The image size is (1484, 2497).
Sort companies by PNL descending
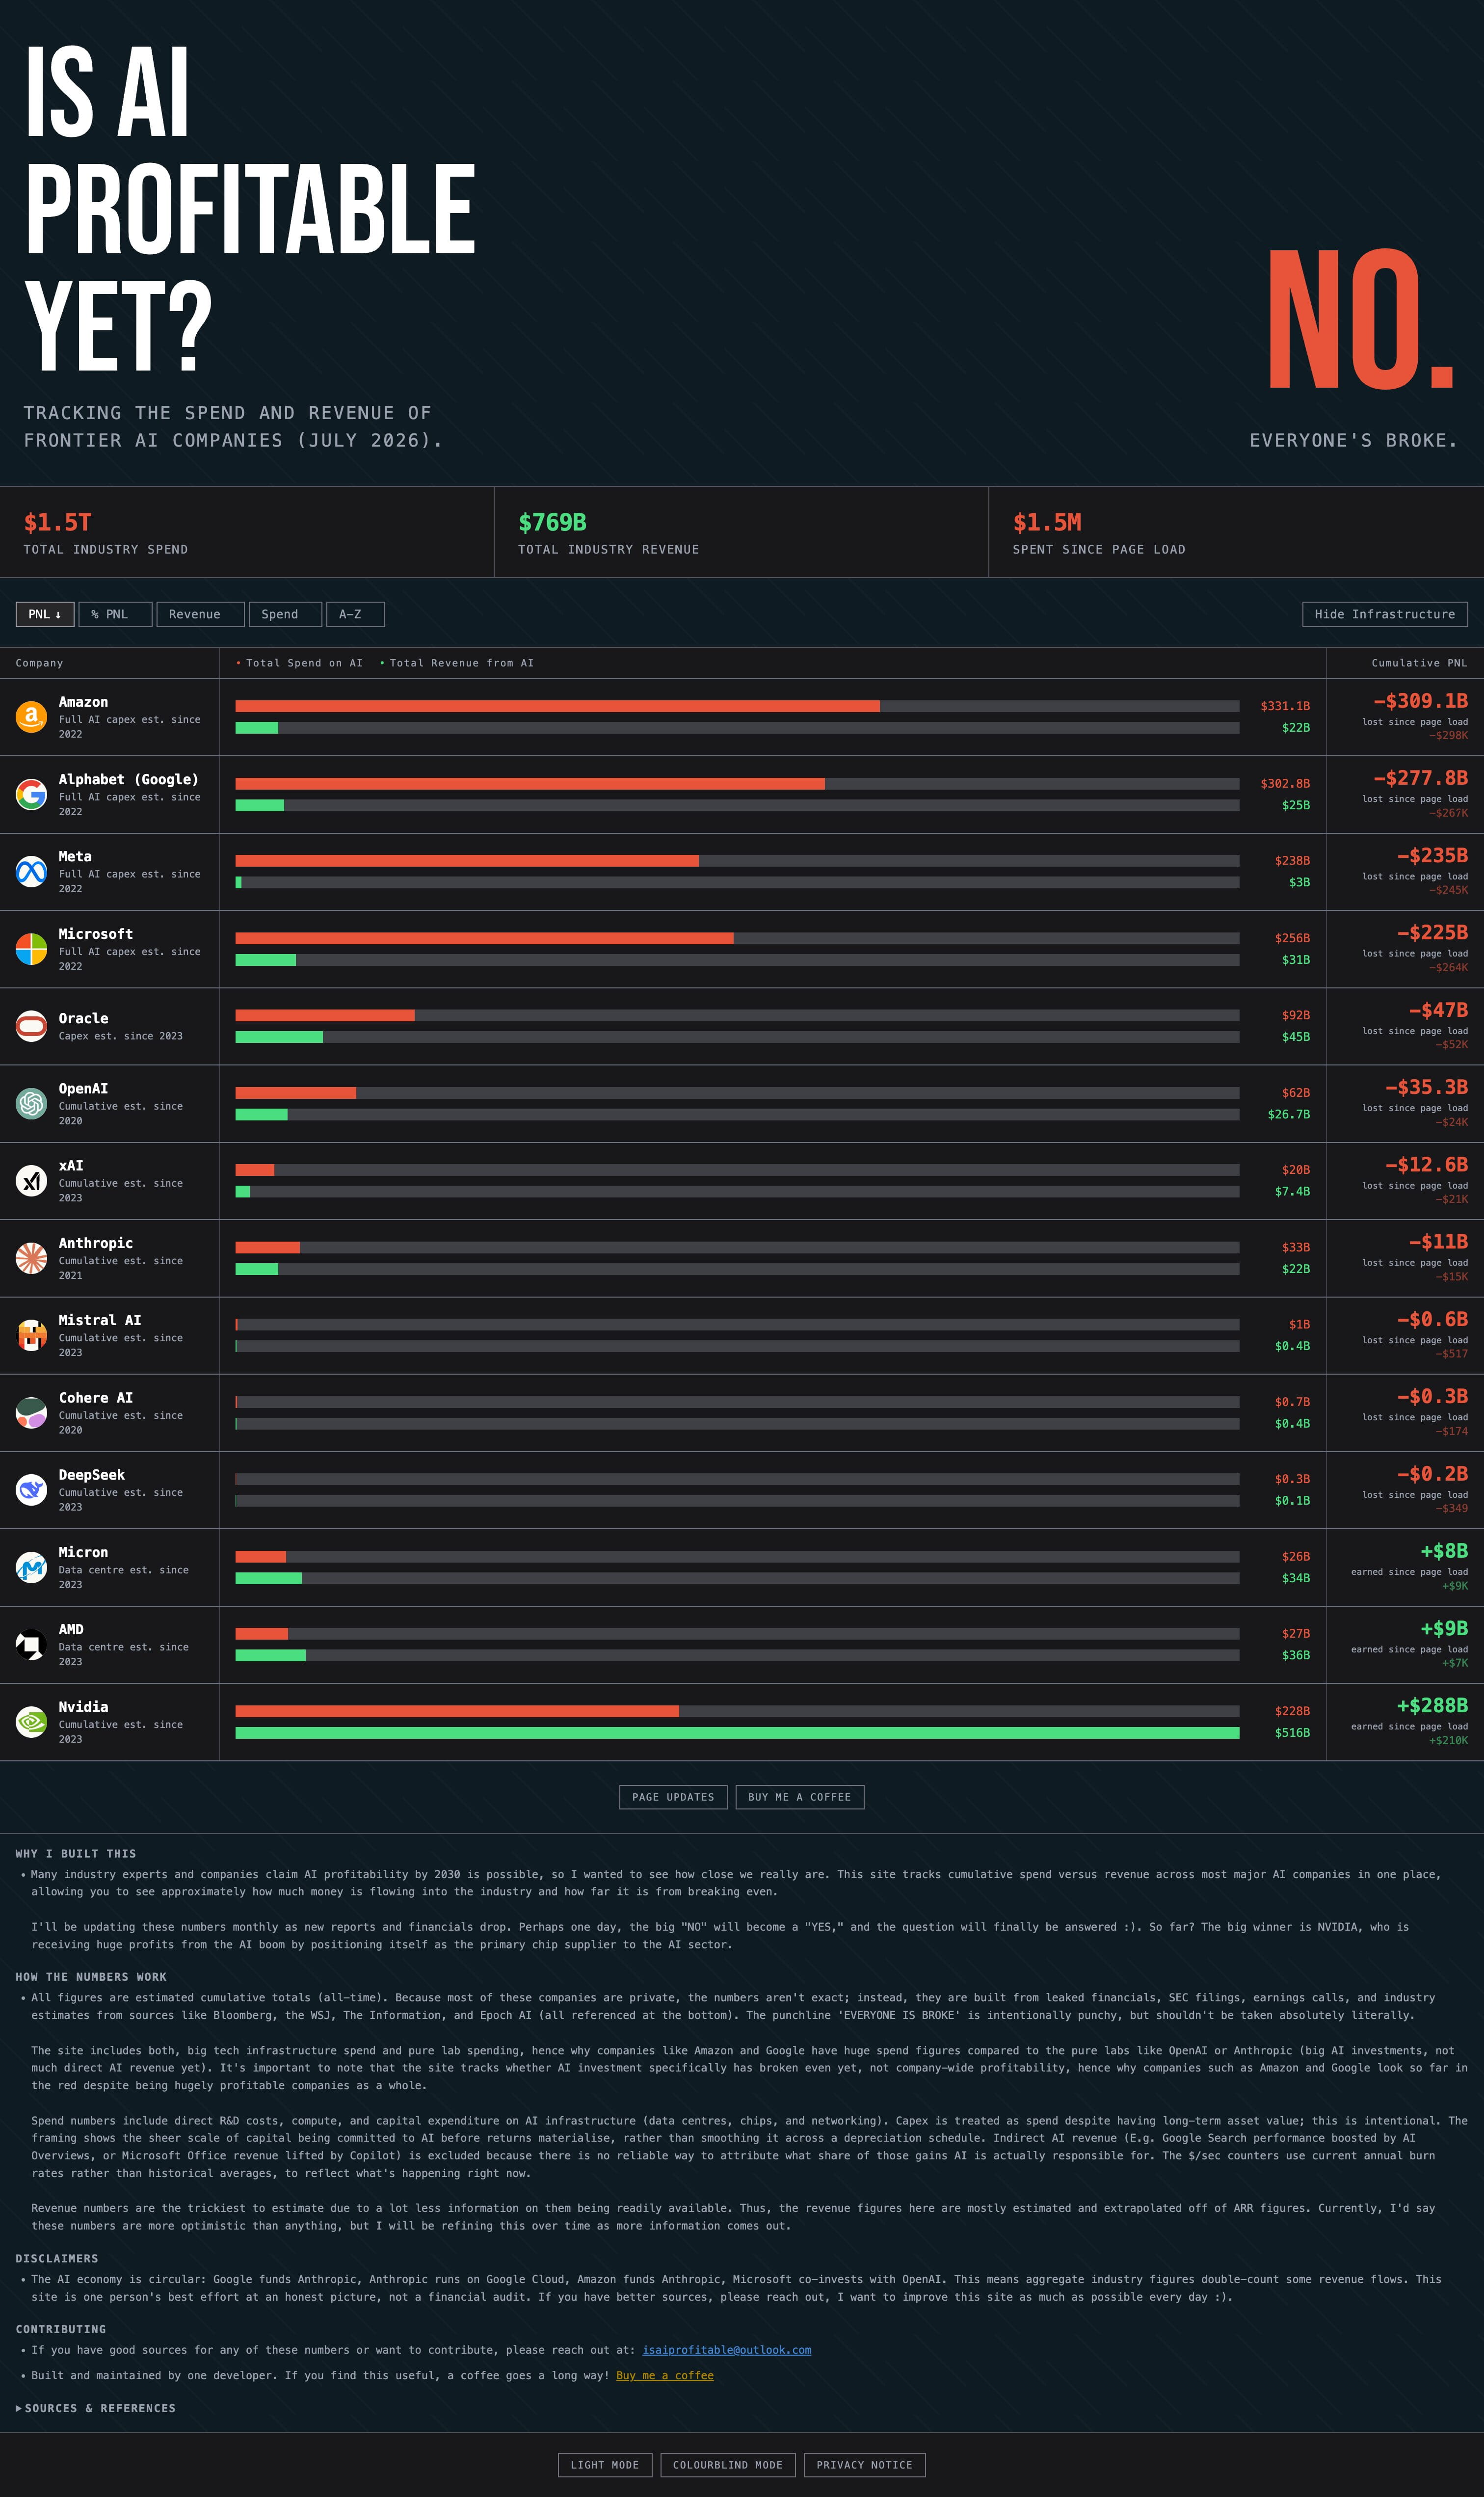[x=45, y=614]
